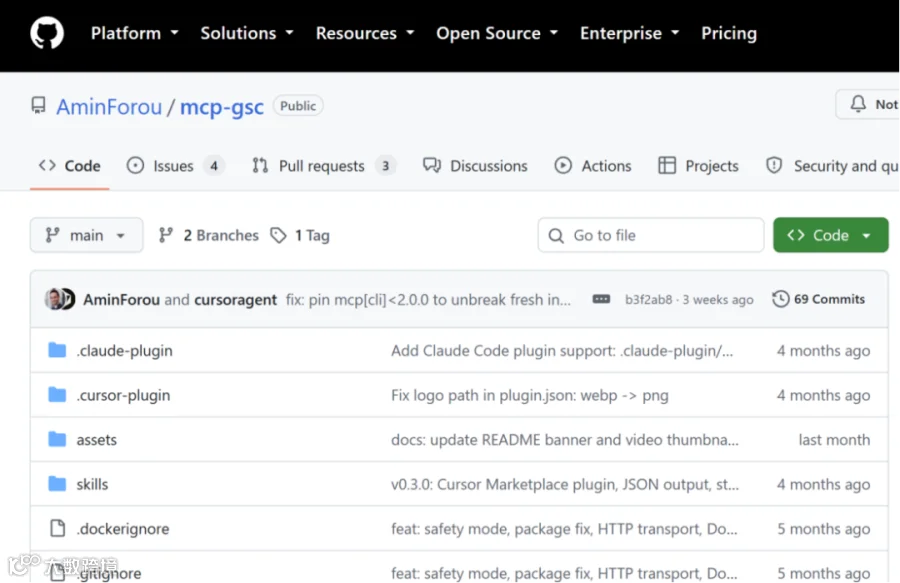Click 'last month' in assets row
Viewport: 900px width, 583px height.
click(835, 440)
